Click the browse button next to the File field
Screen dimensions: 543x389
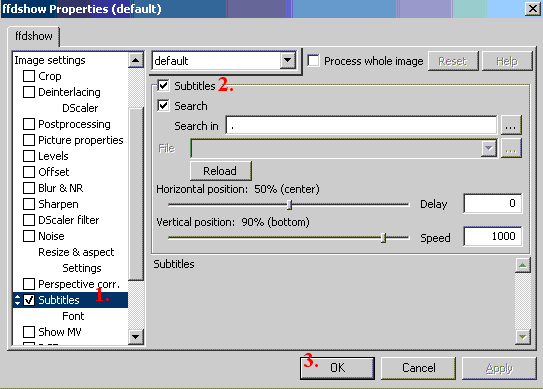click(x=511, y=148)
